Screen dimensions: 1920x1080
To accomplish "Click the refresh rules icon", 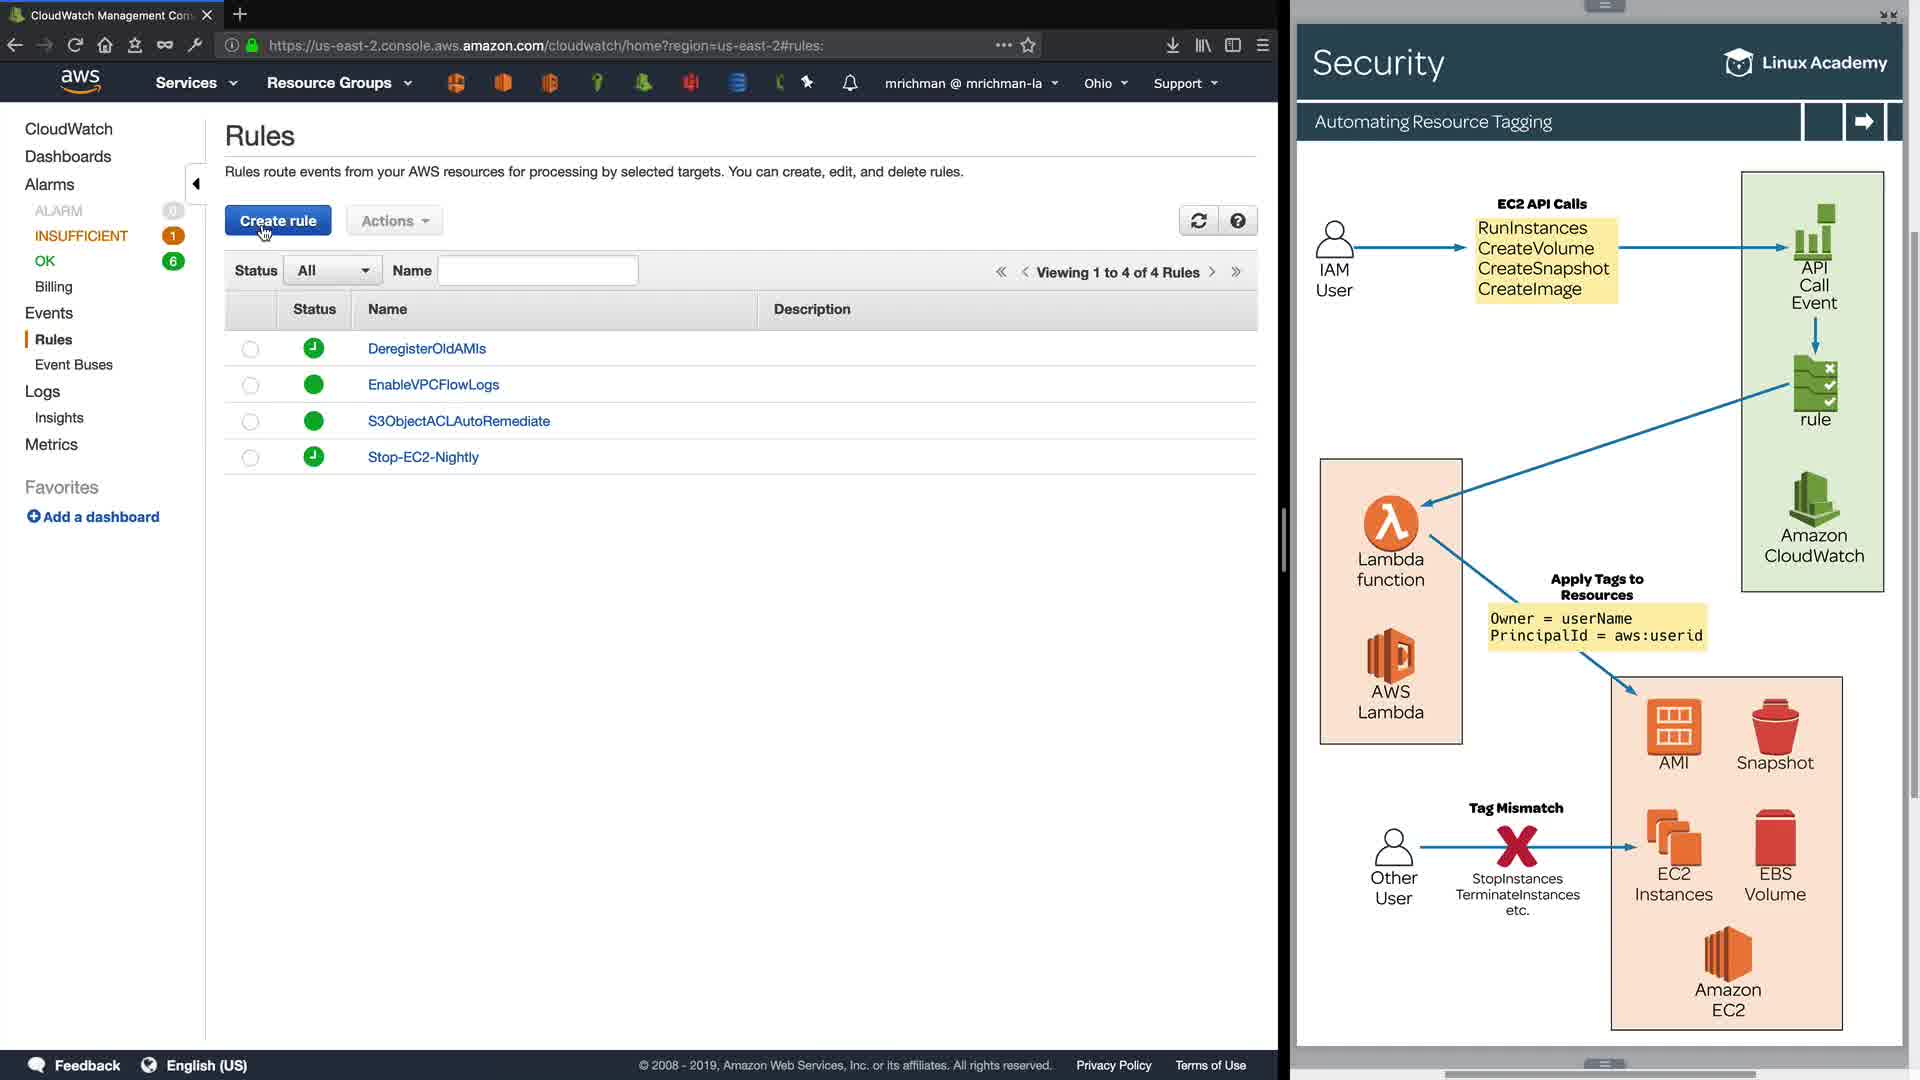I will coord(1198,221).
